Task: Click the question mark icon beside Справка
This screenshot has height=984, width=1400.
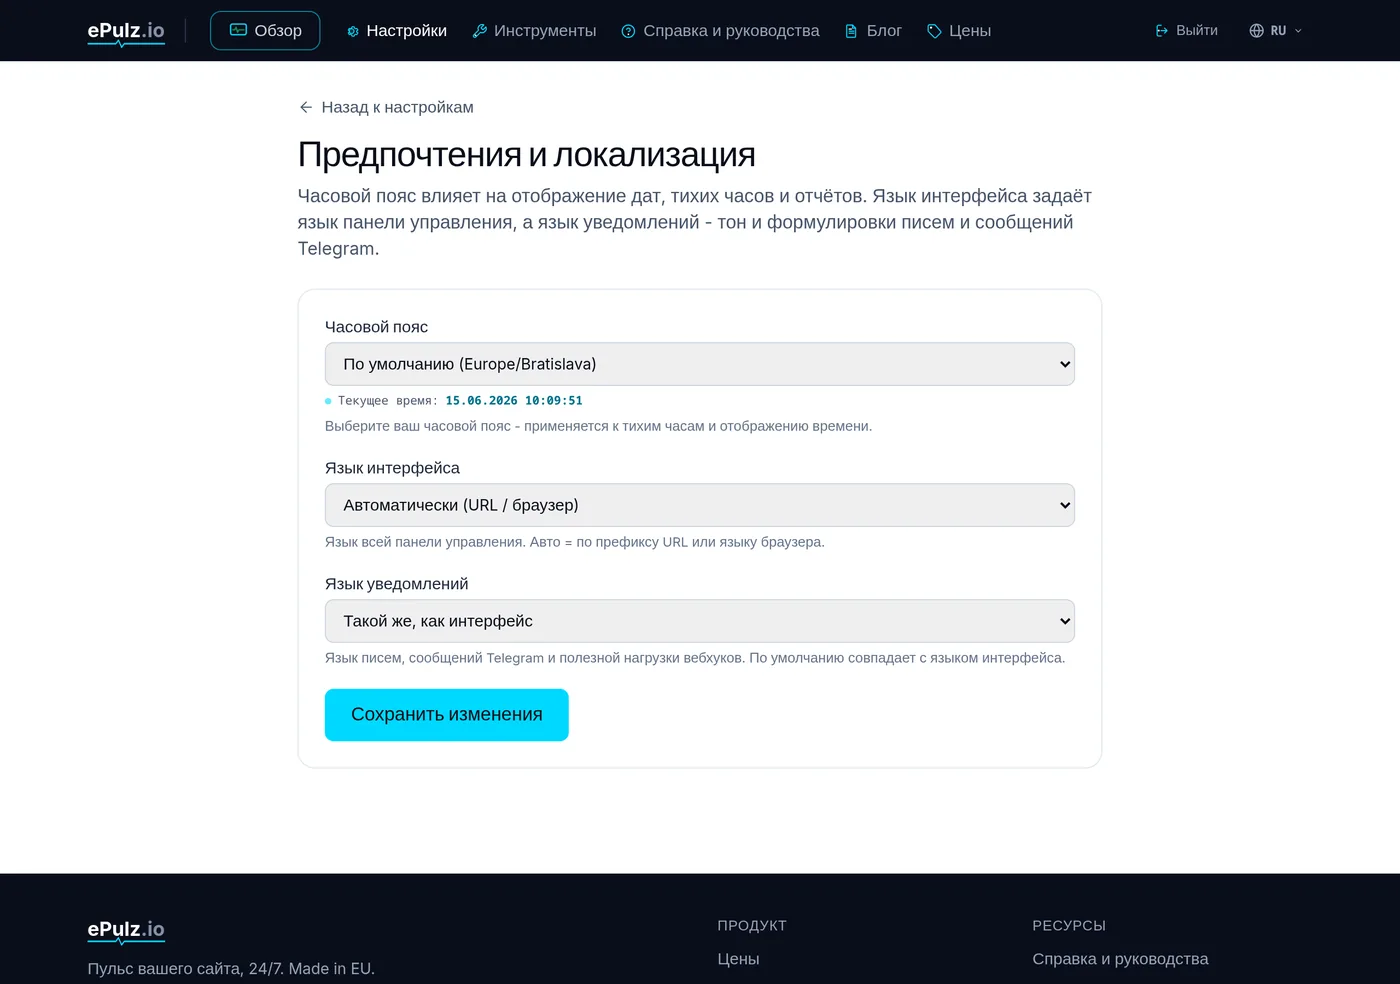Action: [628, 31]
